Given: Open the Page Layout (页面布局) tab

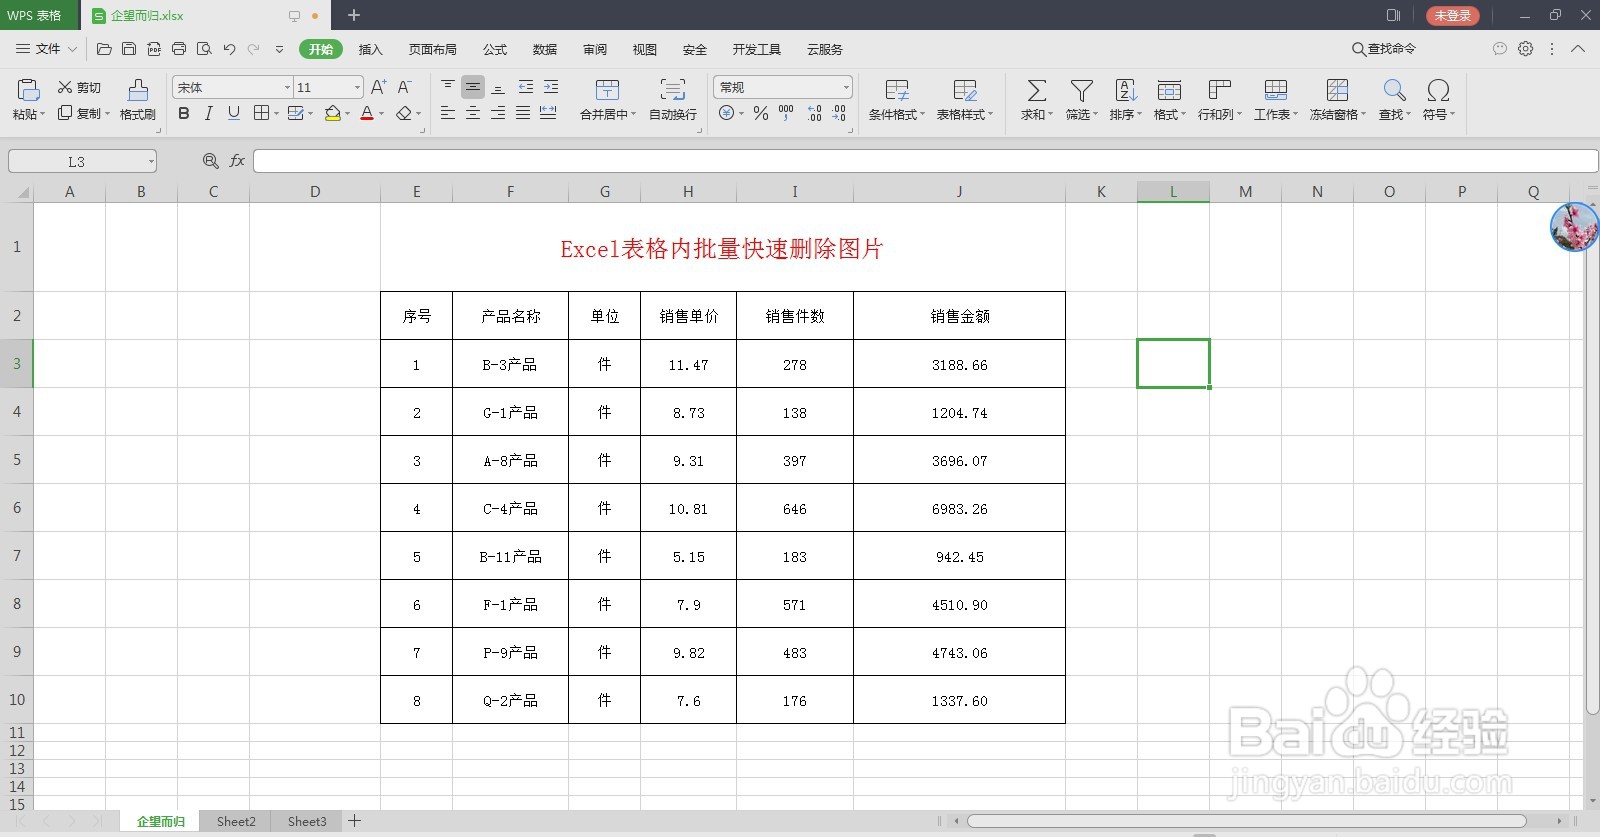Looking at the screenshot, I should pos(433,49).
